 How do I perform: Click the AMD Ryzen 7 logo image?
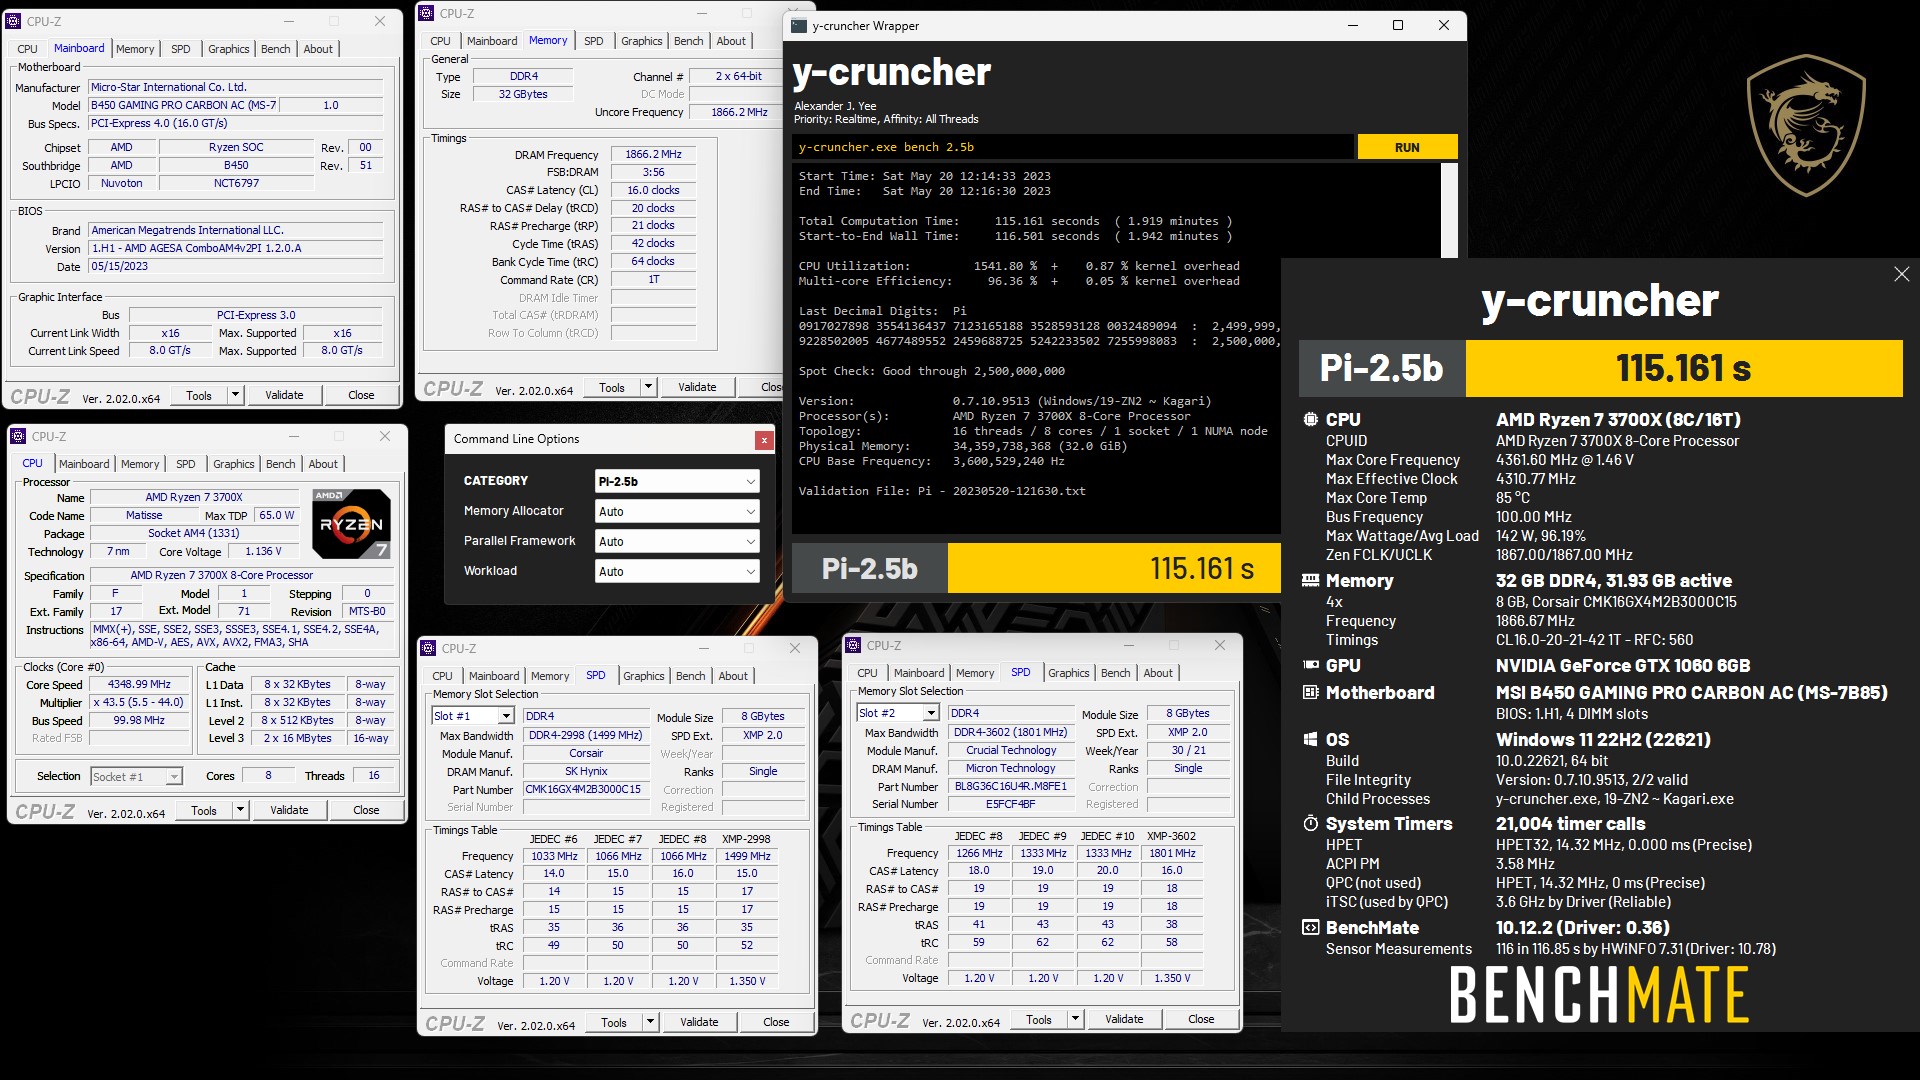tap(351, 523)
